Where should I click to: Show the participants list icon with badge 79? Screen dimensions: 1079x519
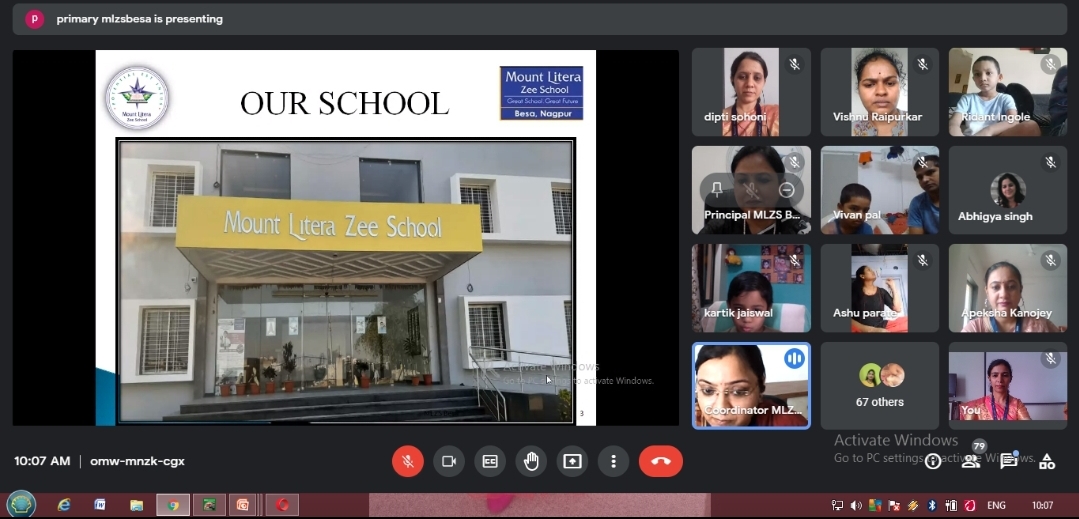(971, 461)
